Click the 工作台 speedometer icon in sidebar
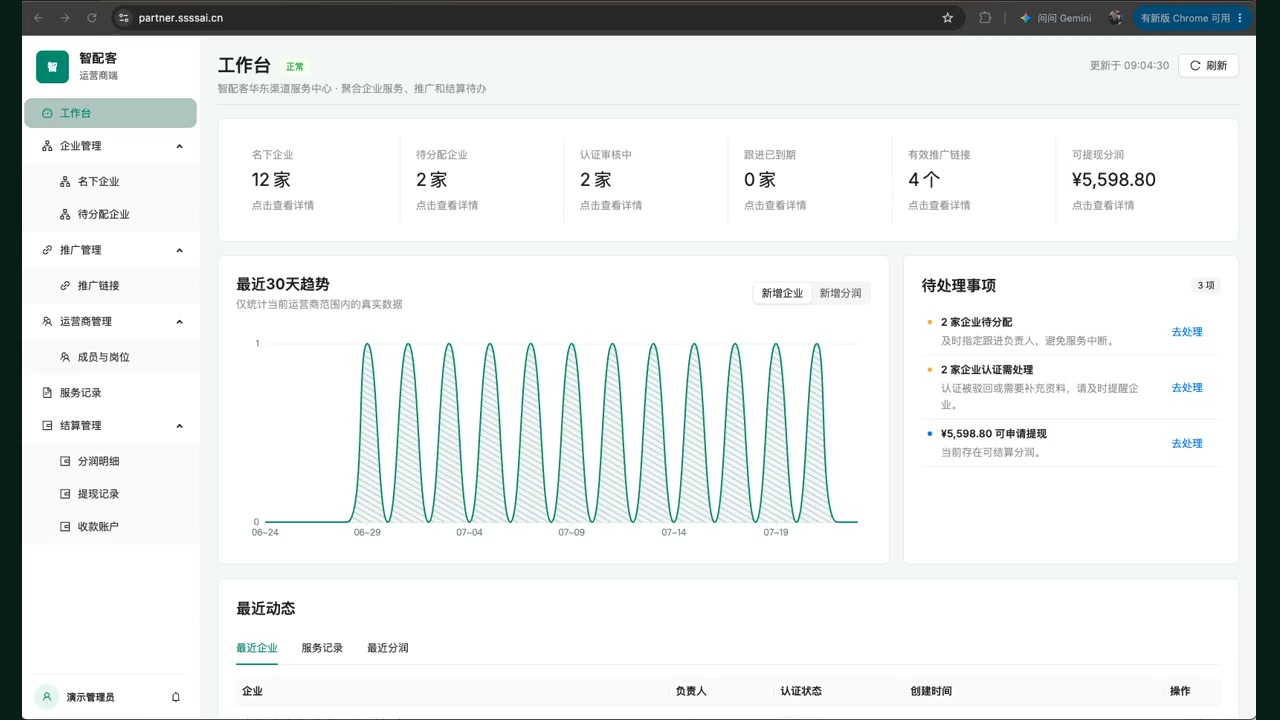 (x=47, y=113)
